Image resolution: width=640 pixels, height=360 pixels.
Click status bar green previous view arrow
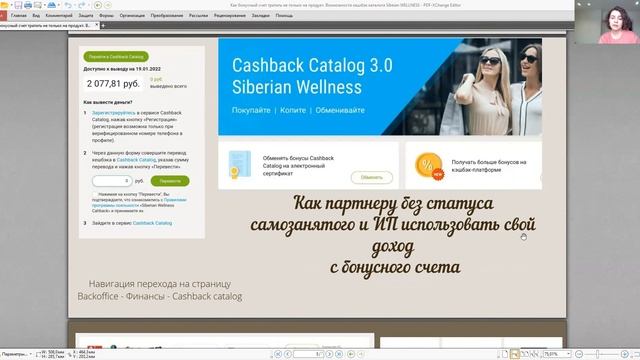pyautogui.click(x=351, y=354)
